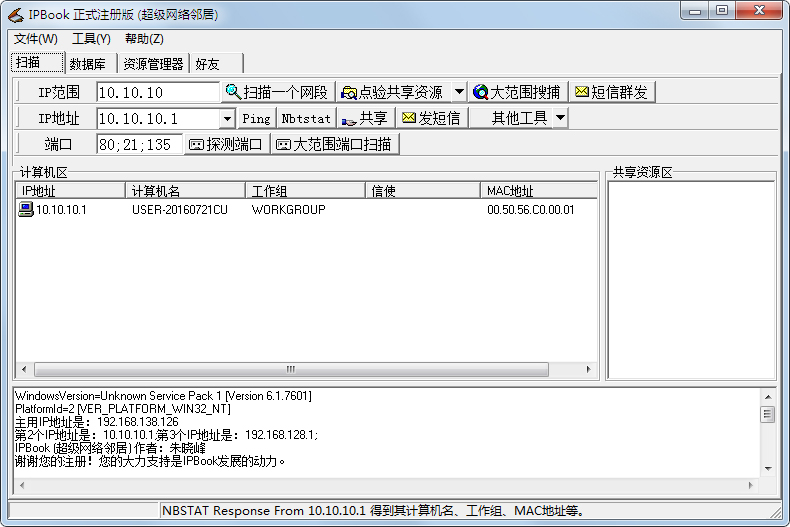Image resolution: width=790 pixels, height=527 pixels.
Task: Expand 其他工具 dropdown arrow
Action: point(560,118)
